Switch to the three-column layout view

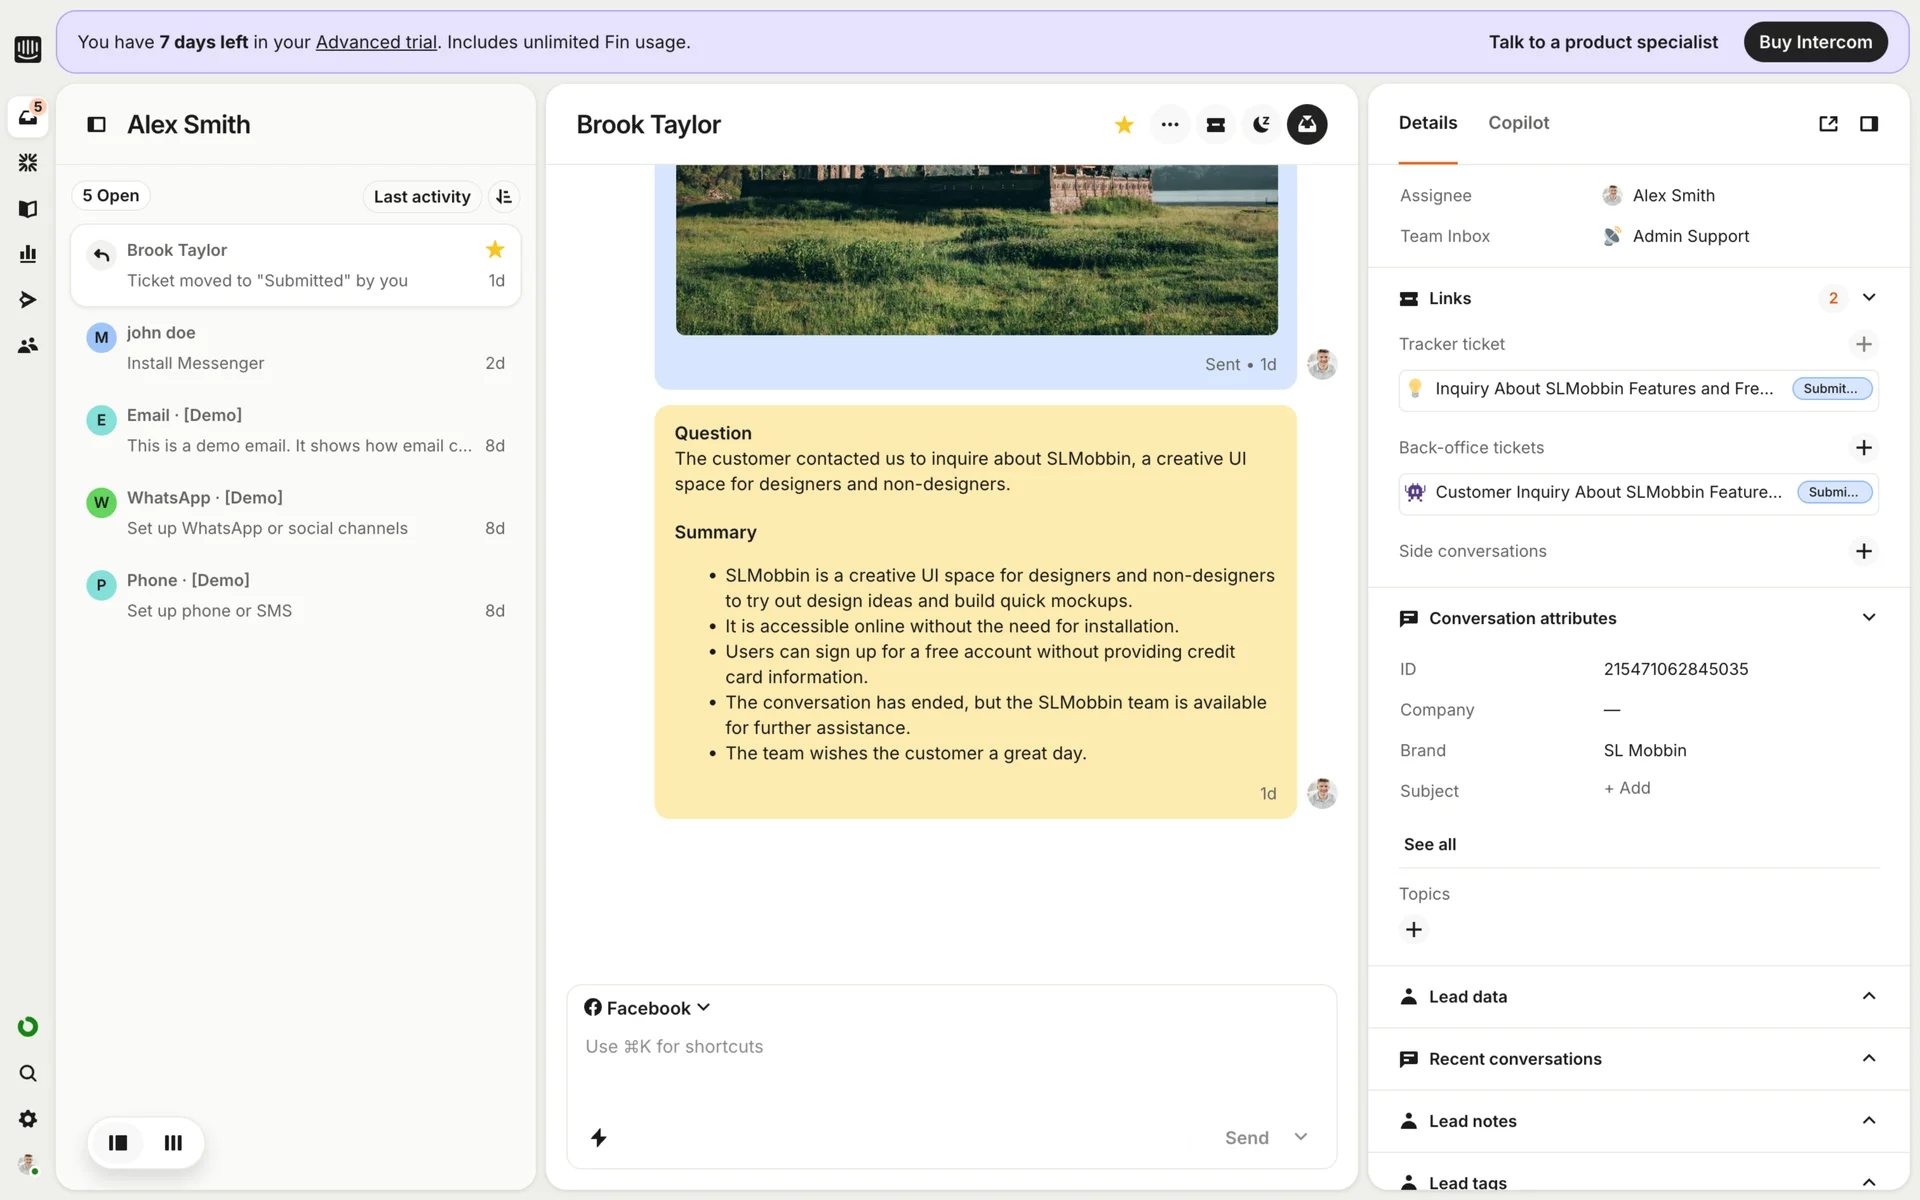(x=173, y=1143)
